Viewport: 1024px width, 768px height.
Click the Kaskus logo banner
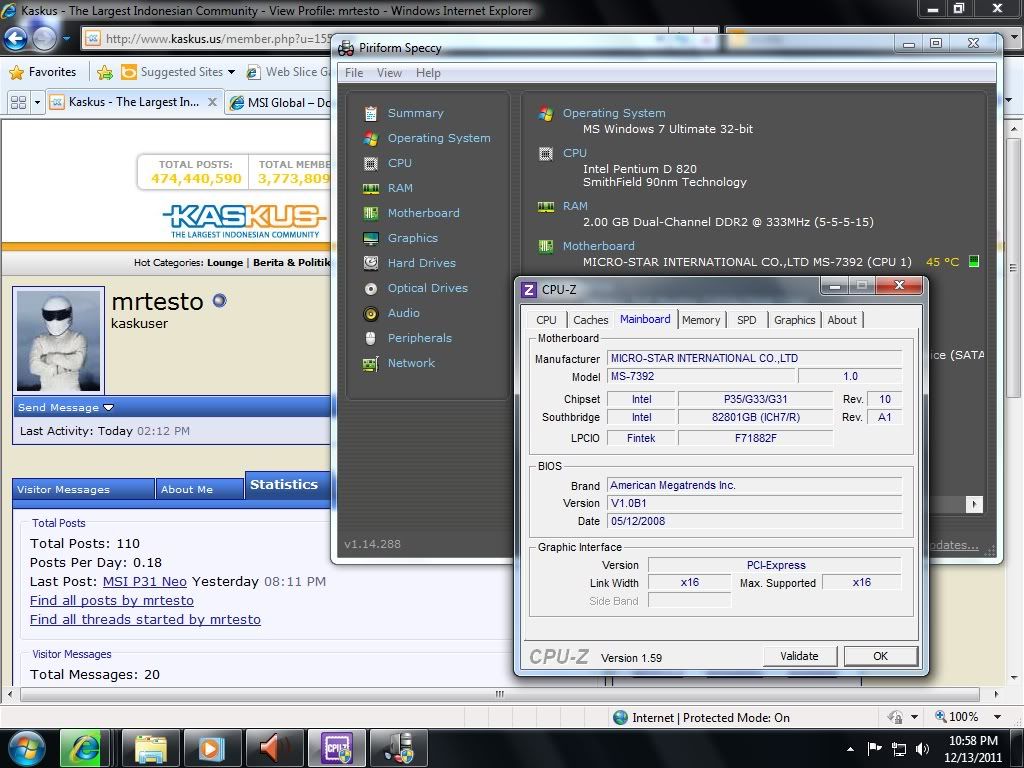click(245, 221)
